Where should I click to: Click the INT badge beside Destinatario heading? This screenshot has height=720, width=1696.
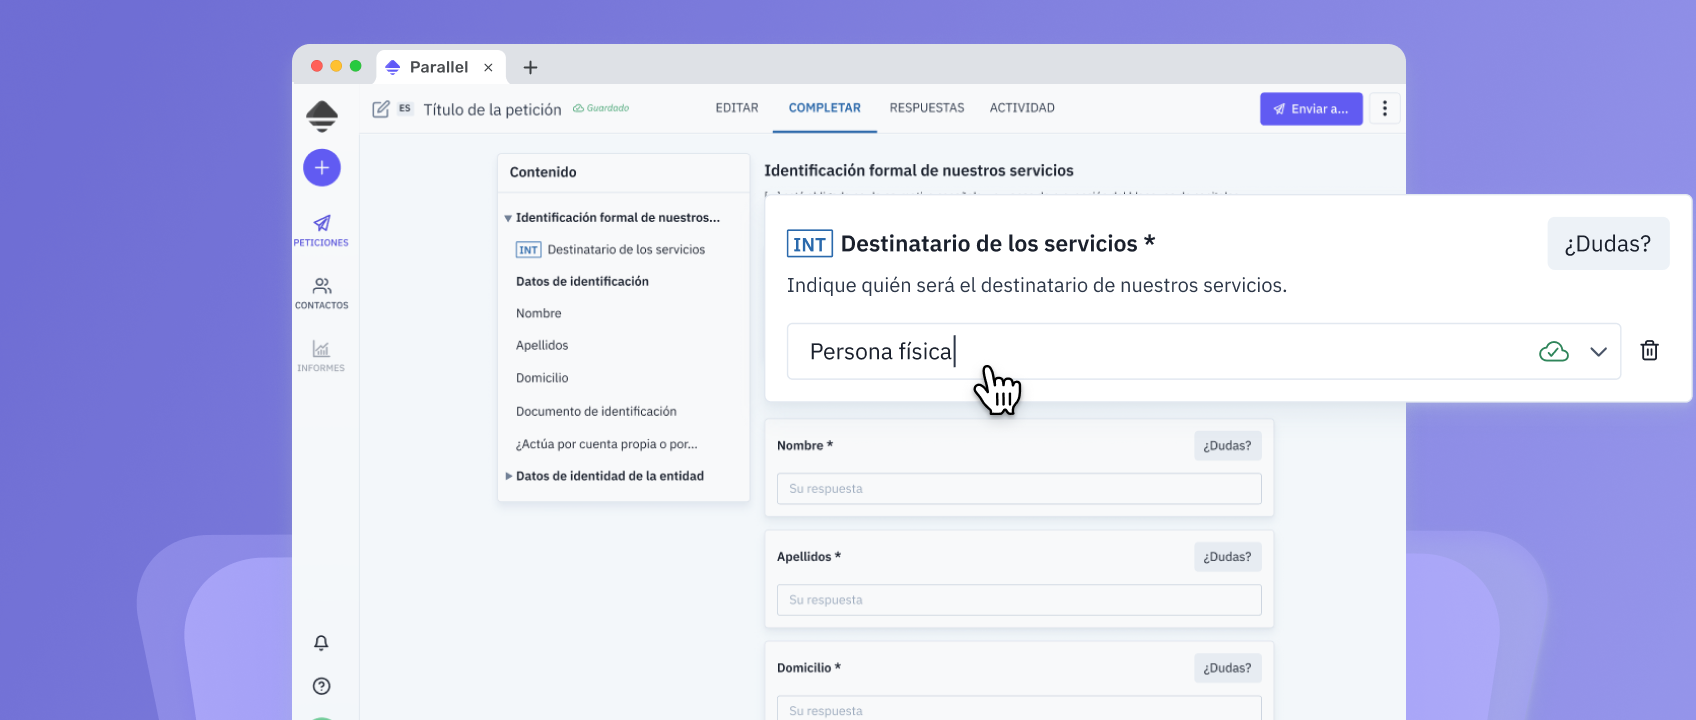pyautogui.click(x=809, y=244)
